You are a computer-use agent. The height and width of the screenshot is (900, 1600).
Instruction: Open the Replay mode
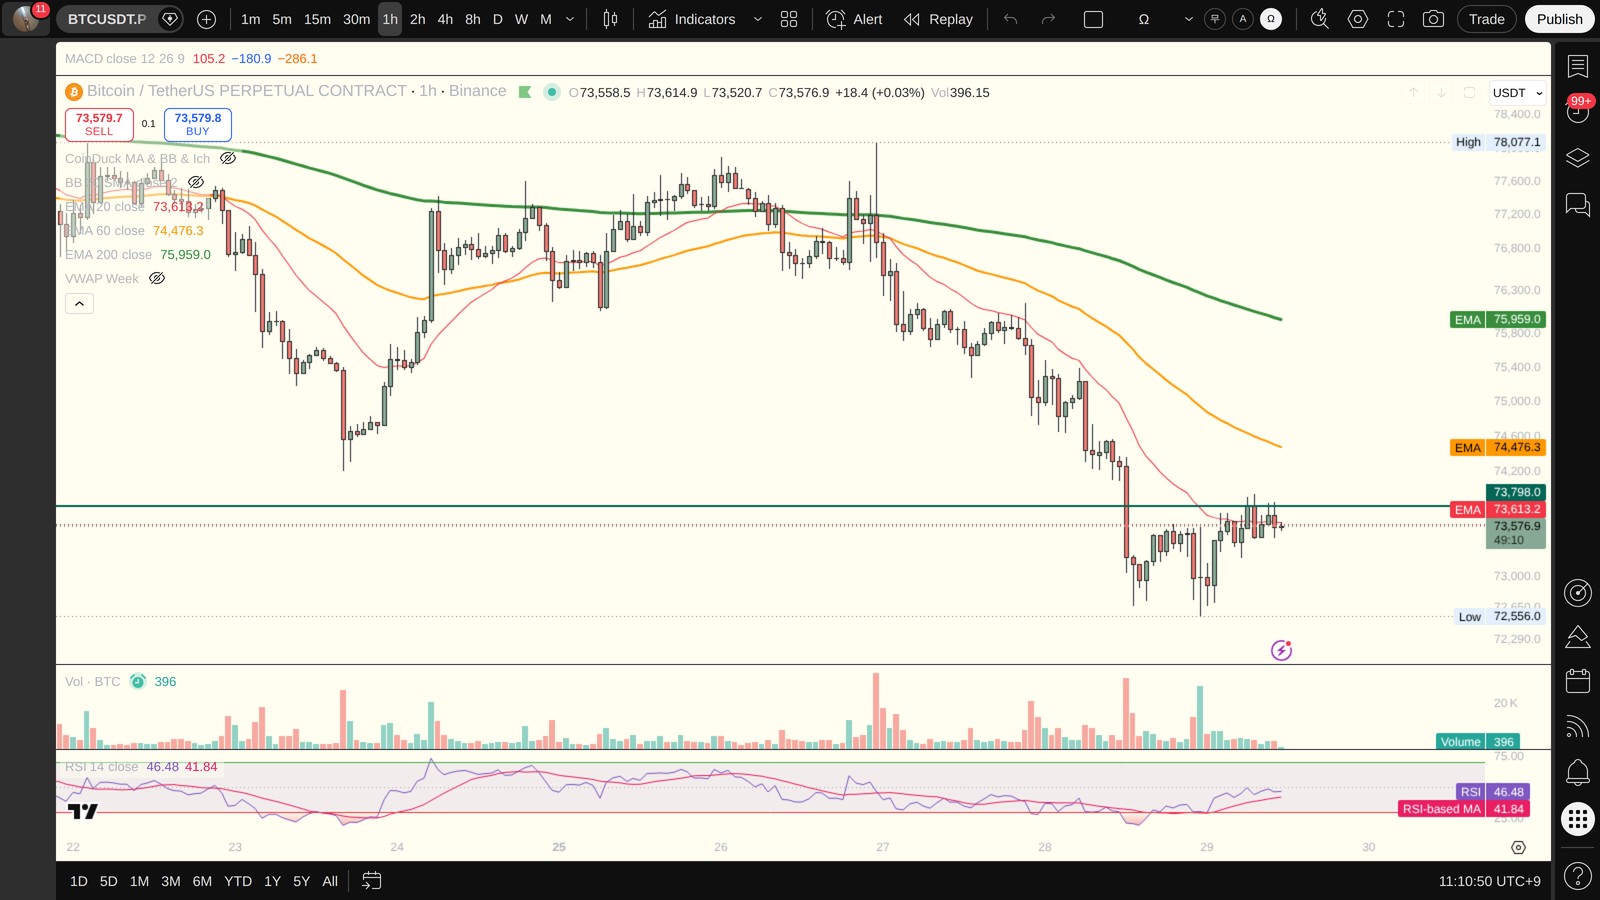(938, 19)
